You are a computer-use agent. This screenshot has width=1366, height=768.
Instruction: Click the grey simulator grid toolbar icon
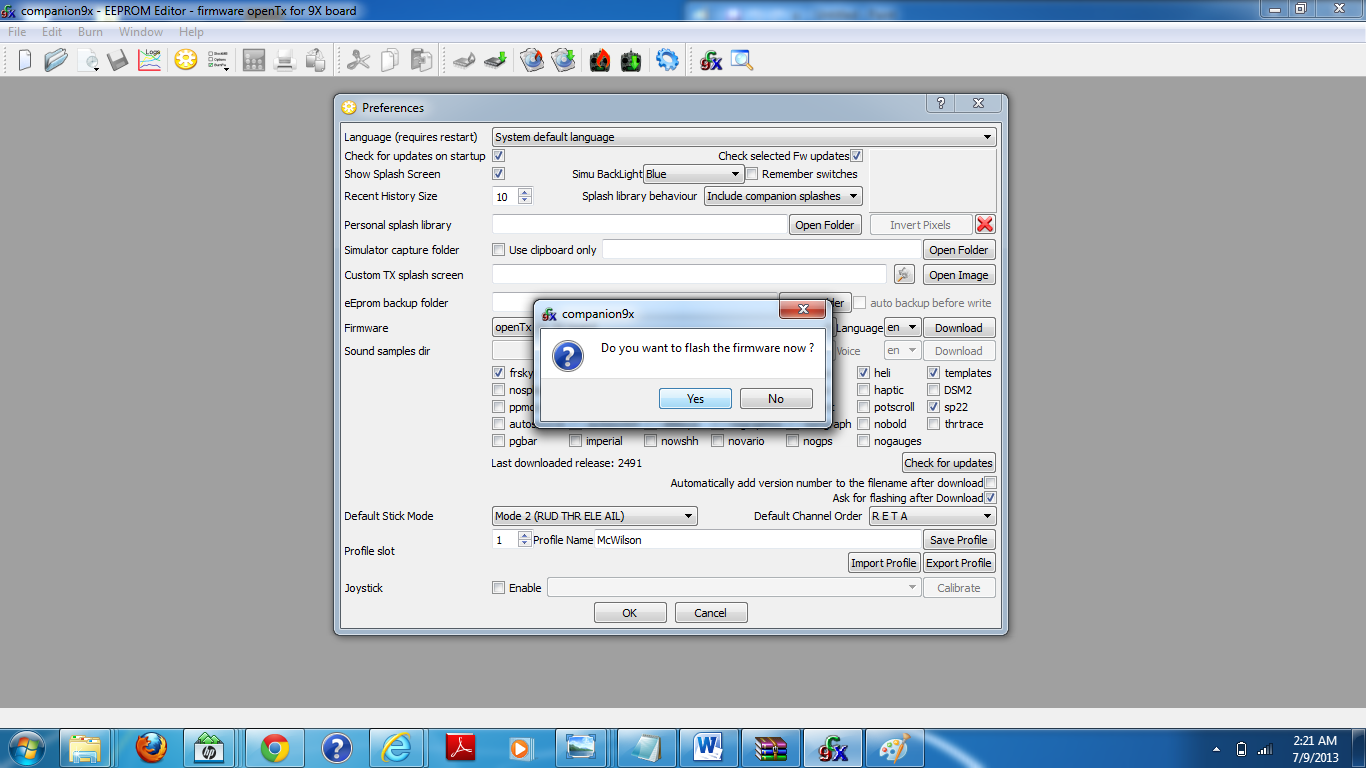(254, 60)
